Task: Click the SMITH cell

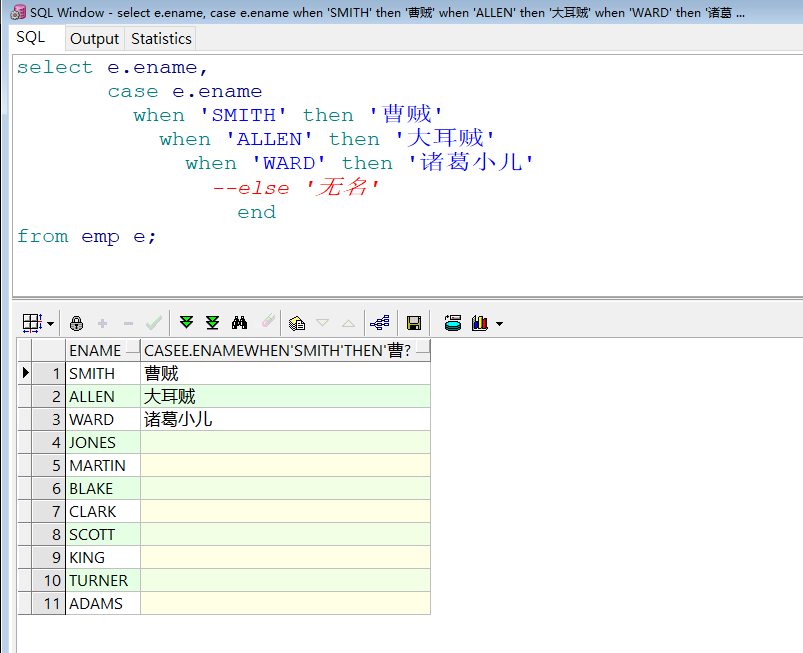Action: click(x=103, y=373)
